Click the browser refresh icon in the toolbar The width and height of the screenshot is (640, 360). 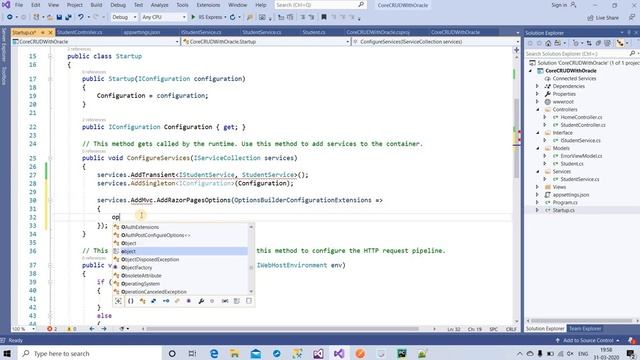[232, 17]
